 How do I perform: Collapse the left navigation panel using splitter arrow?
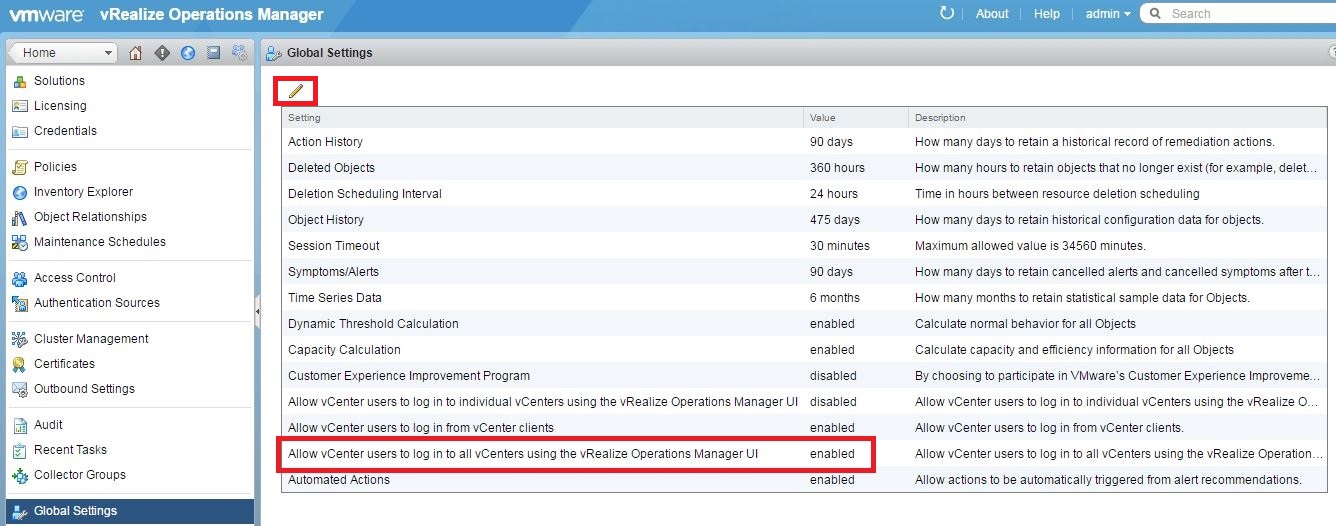(257, 312)
